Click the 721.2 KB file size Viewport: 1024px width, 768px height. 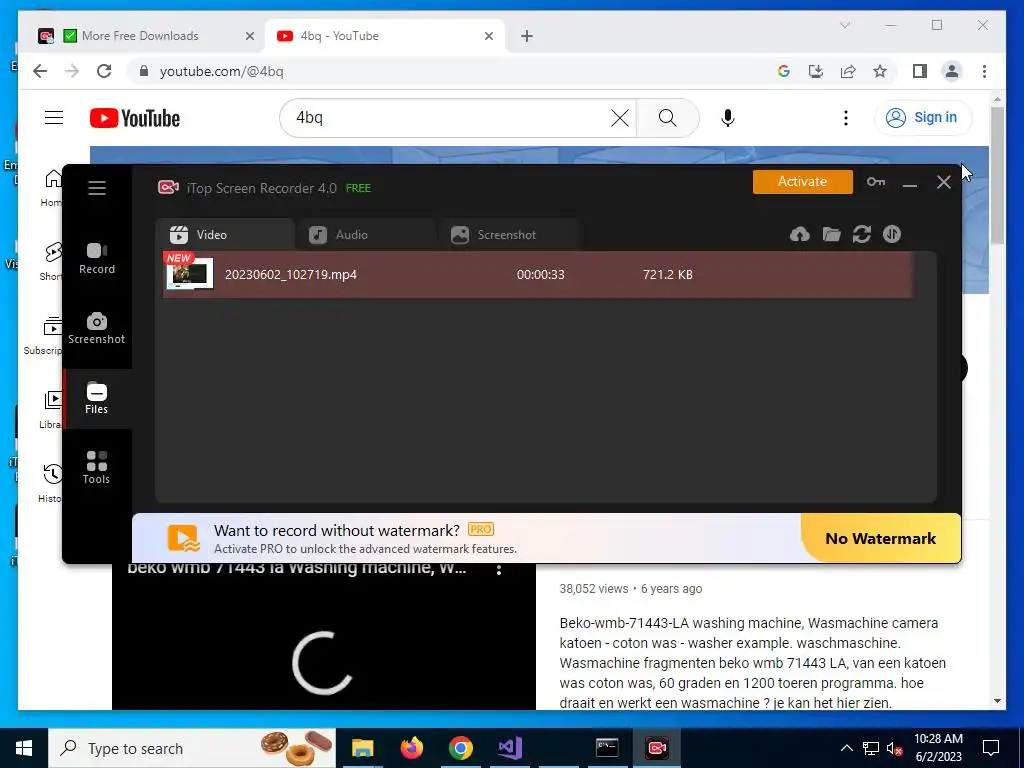click(667, 274)
